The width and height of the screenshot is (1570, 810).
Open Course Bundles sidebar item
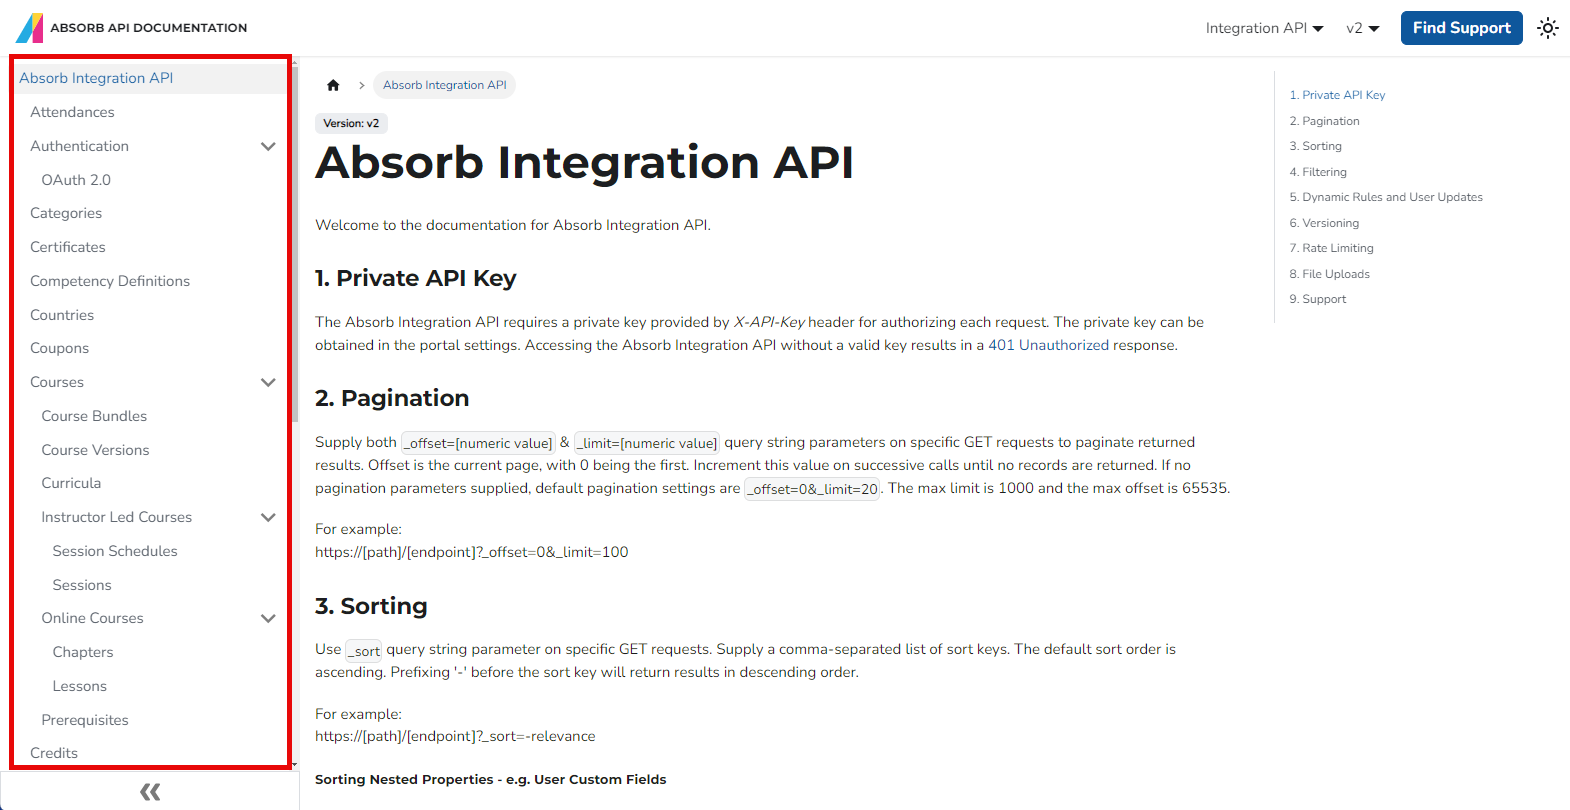94,416
